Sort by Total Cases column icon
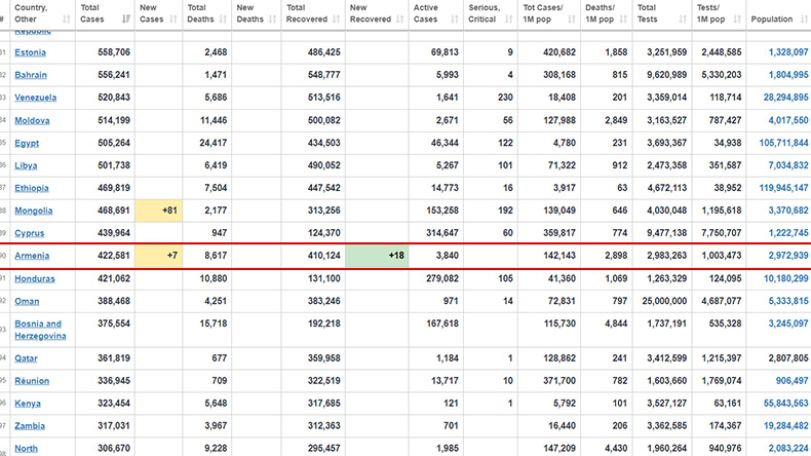The width and height of the screenshot is (811, 456). click(126, 20)
